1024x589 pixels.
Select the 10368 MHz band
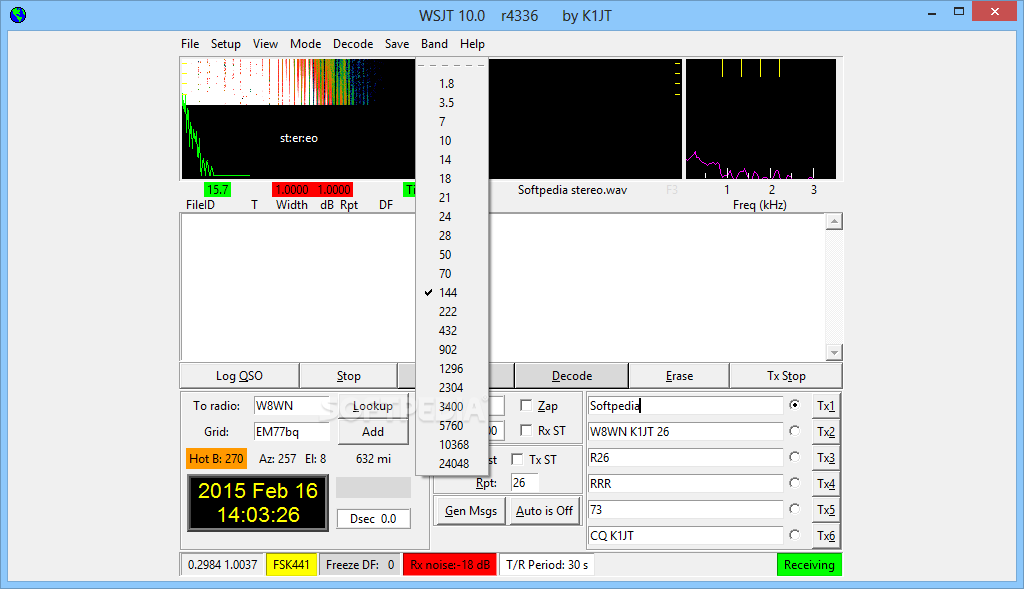(452, 444)
